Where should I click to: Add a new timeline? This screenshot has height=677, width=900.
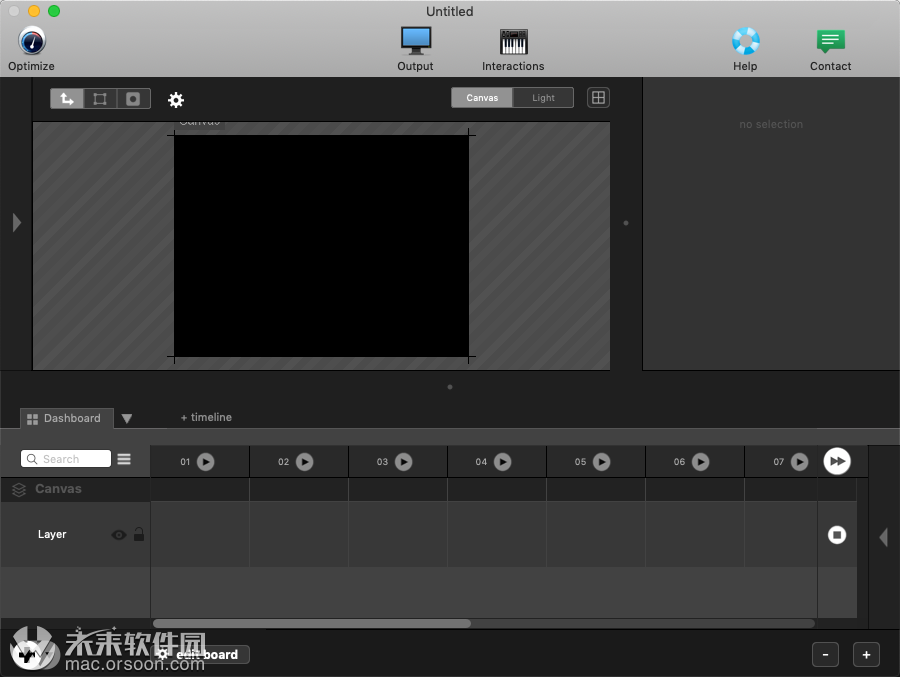(206, 417)
